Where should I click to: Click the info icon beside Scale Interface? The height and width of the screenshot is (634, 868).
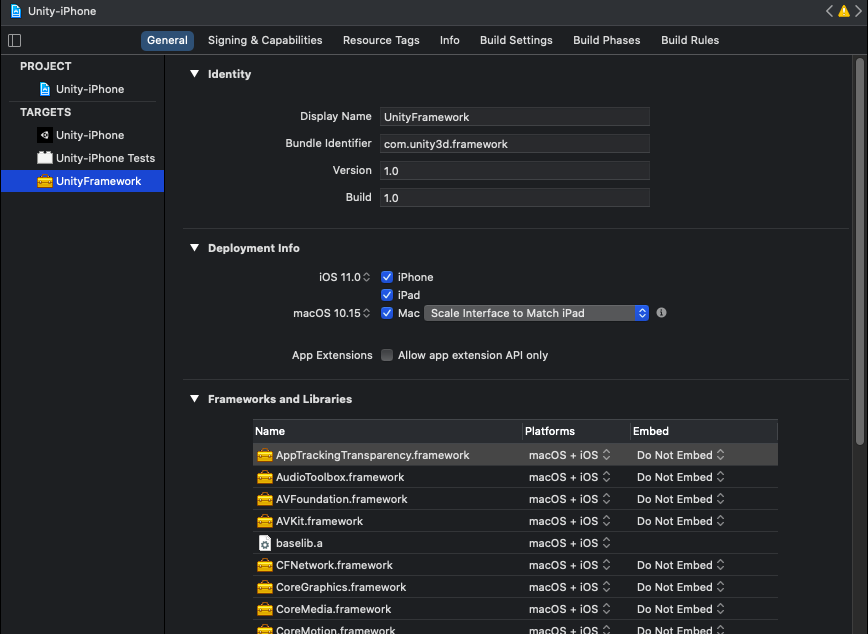click(661, 313)
